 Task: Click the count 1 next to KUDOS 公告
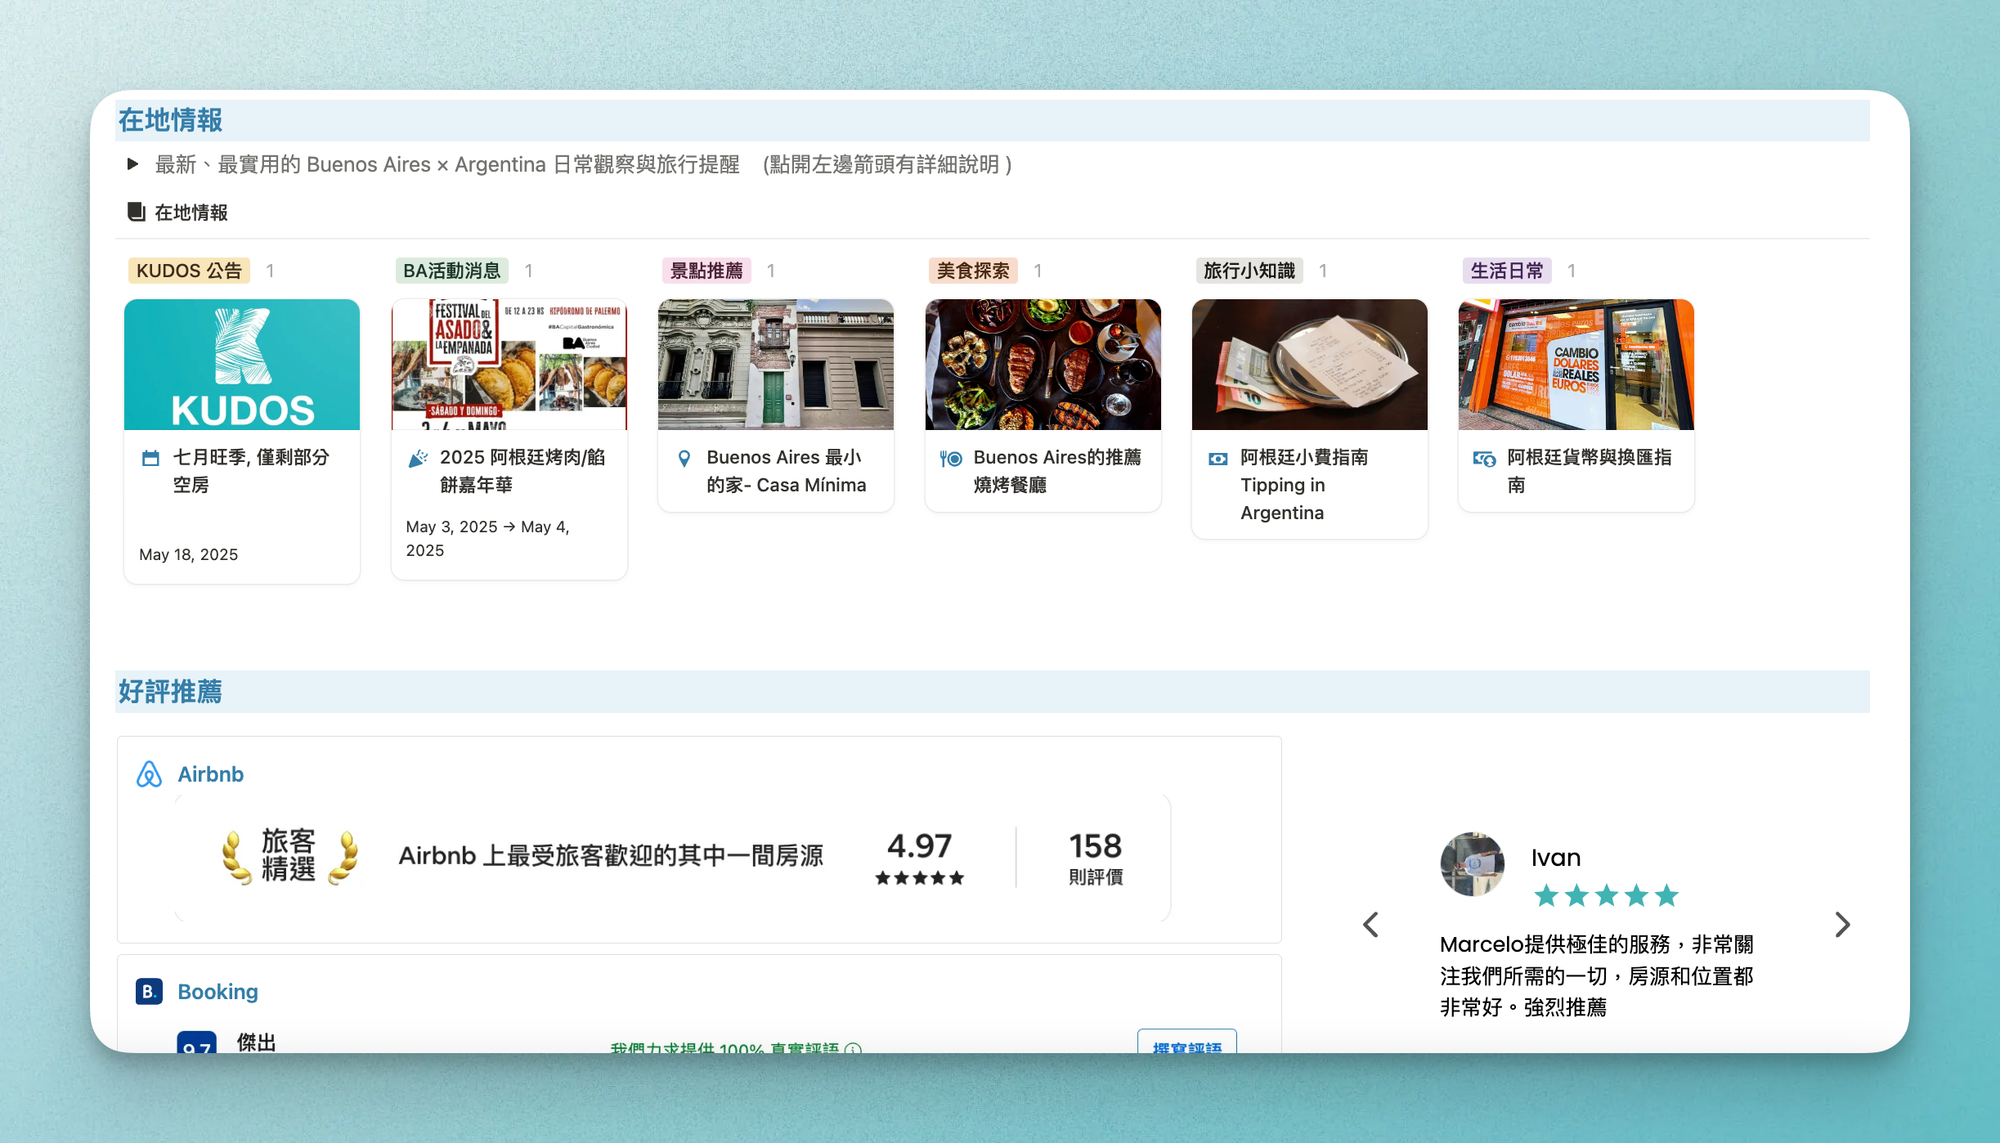tap(270, 271)
